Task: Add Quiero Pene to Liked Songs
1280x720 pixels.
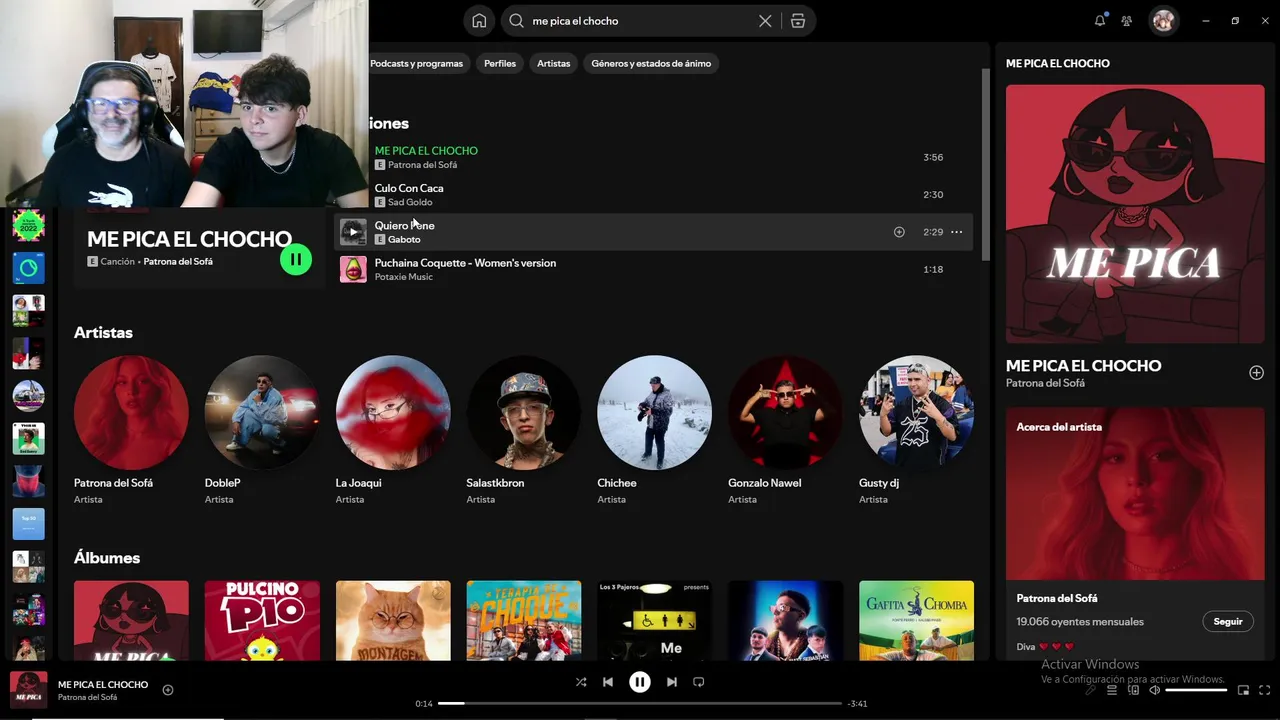Action: 899,232
